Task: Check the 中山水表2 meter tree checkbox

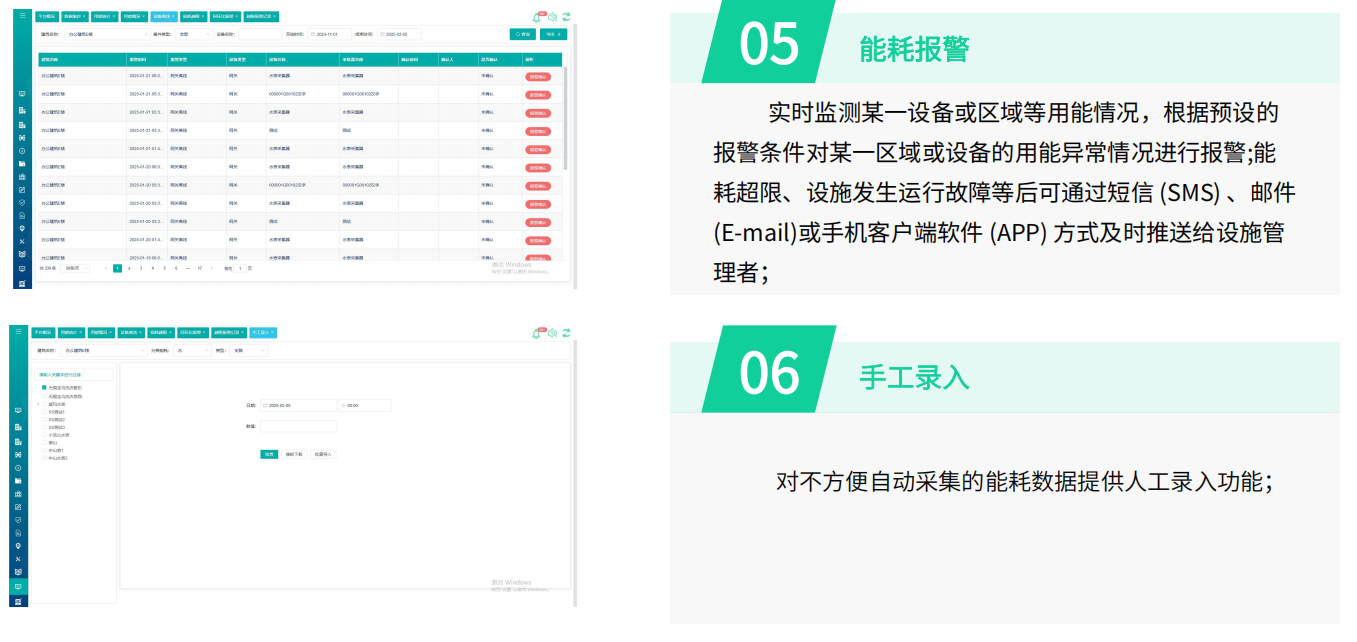Action: coord(44,458)
